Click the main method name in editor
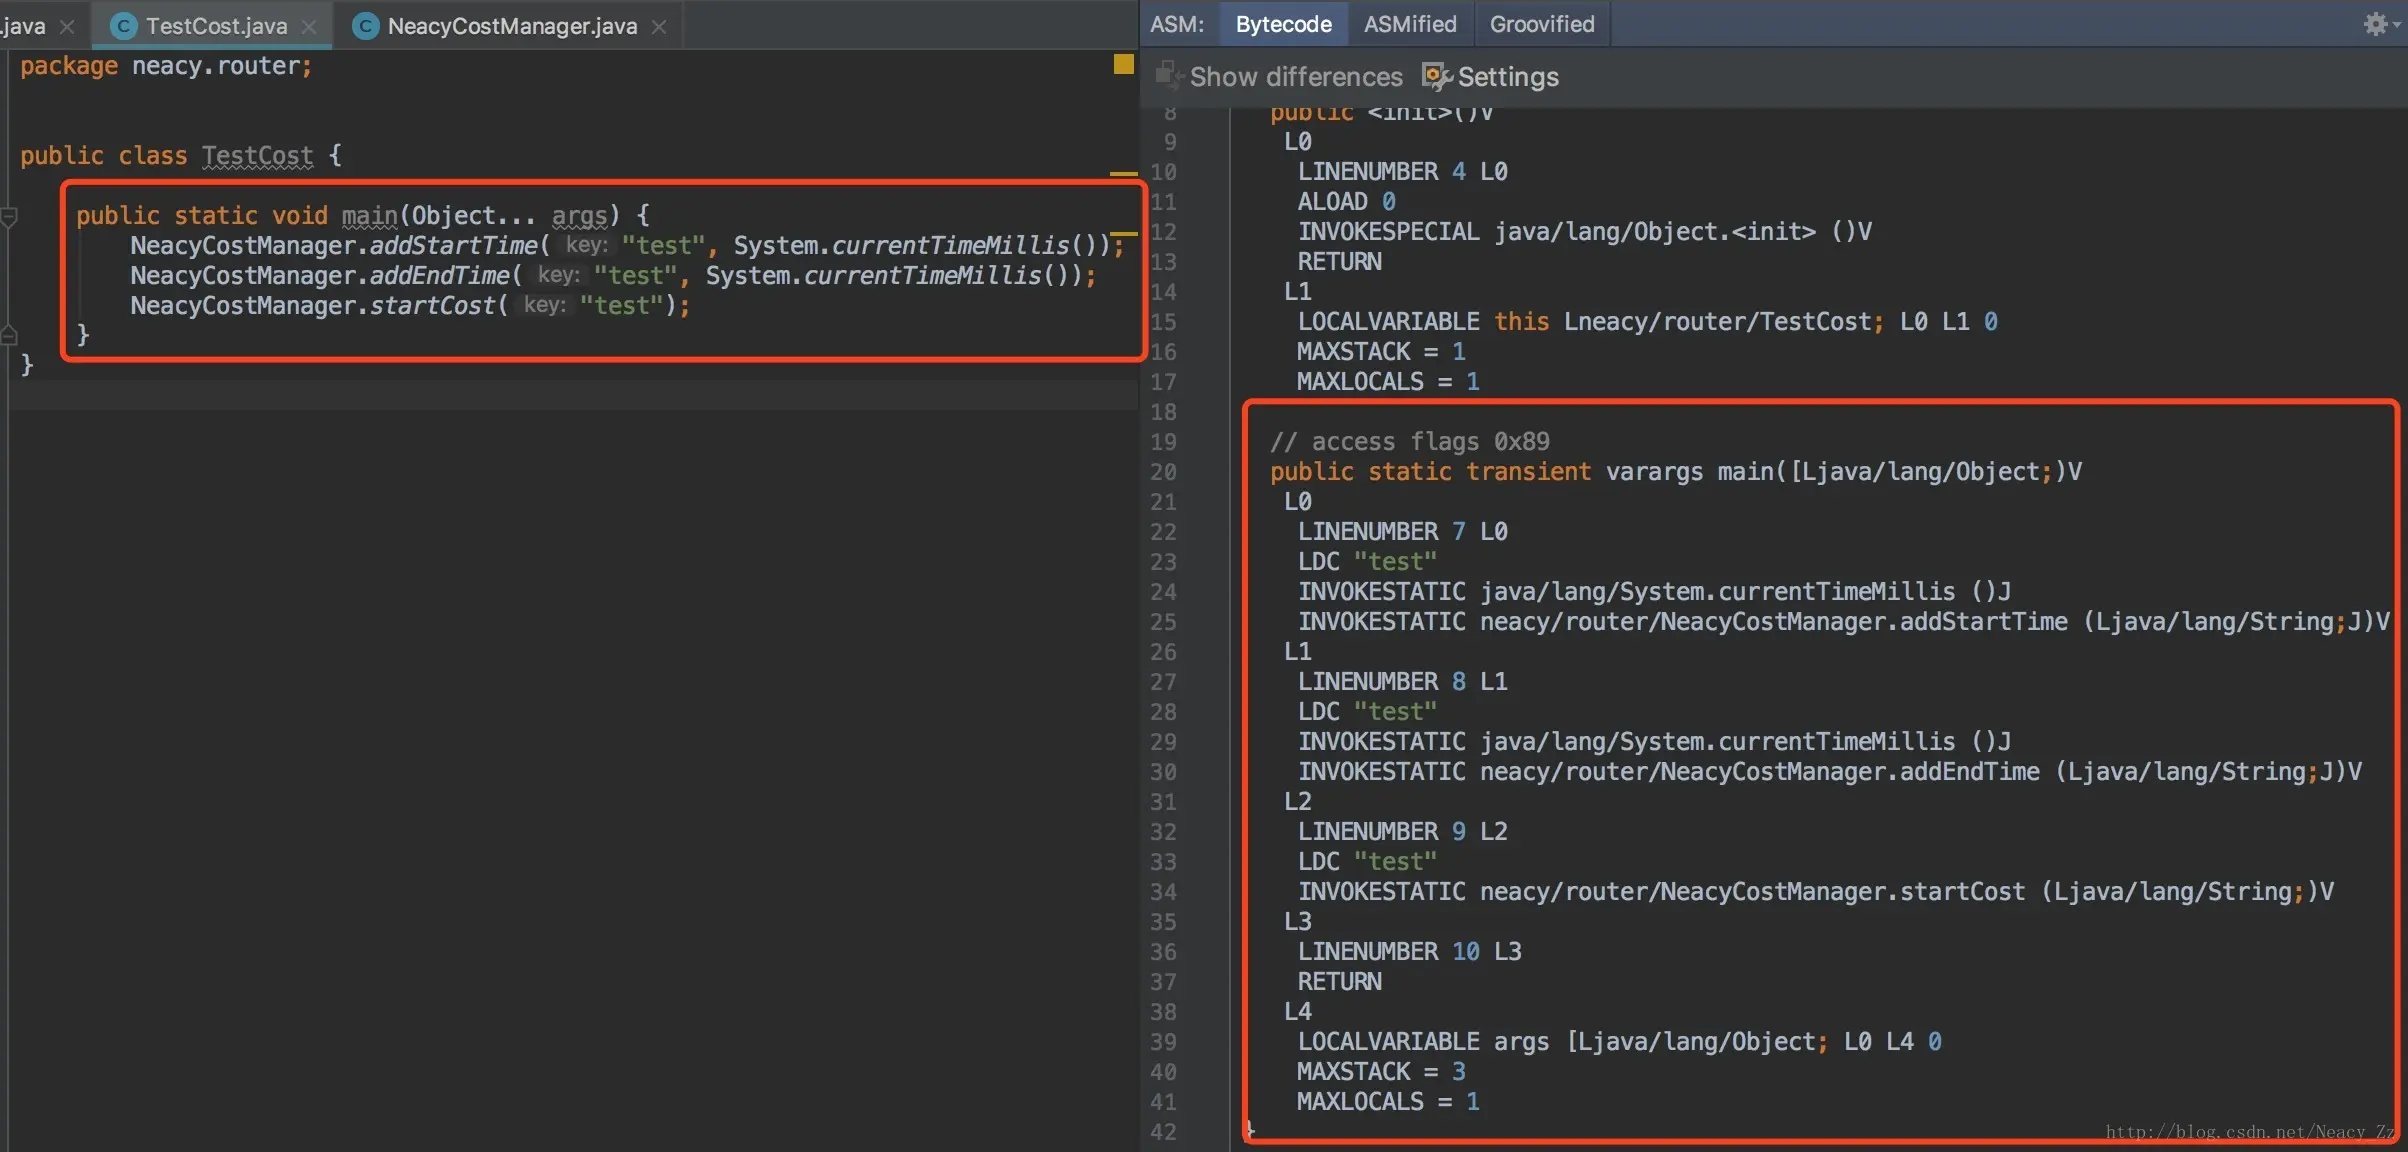Image resolution: width=2408 pixels, height=1152 pixels. [369, 216]
